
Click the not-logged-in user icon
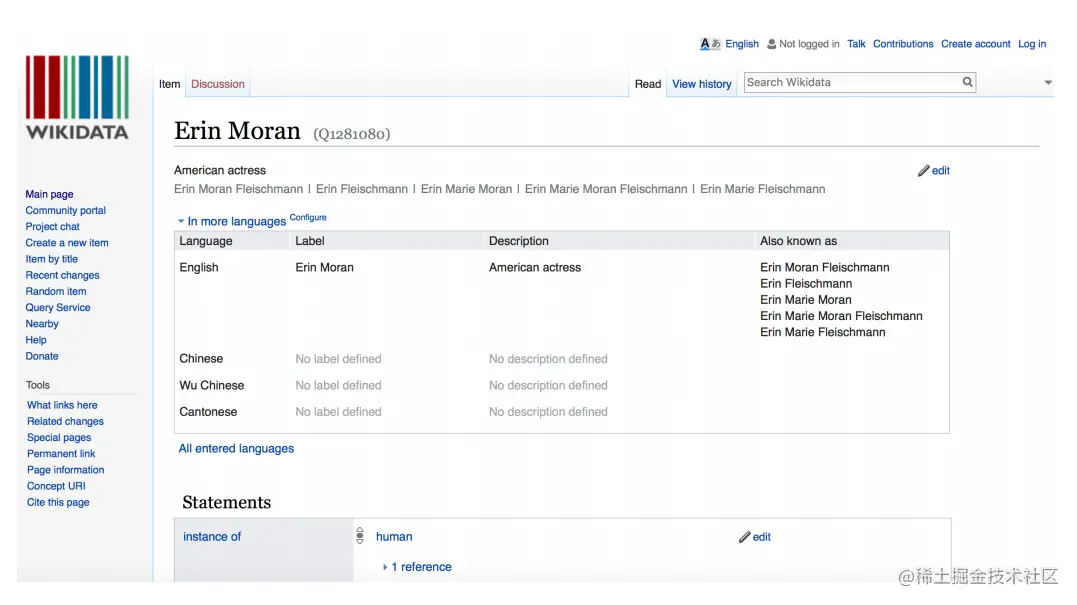771,44
